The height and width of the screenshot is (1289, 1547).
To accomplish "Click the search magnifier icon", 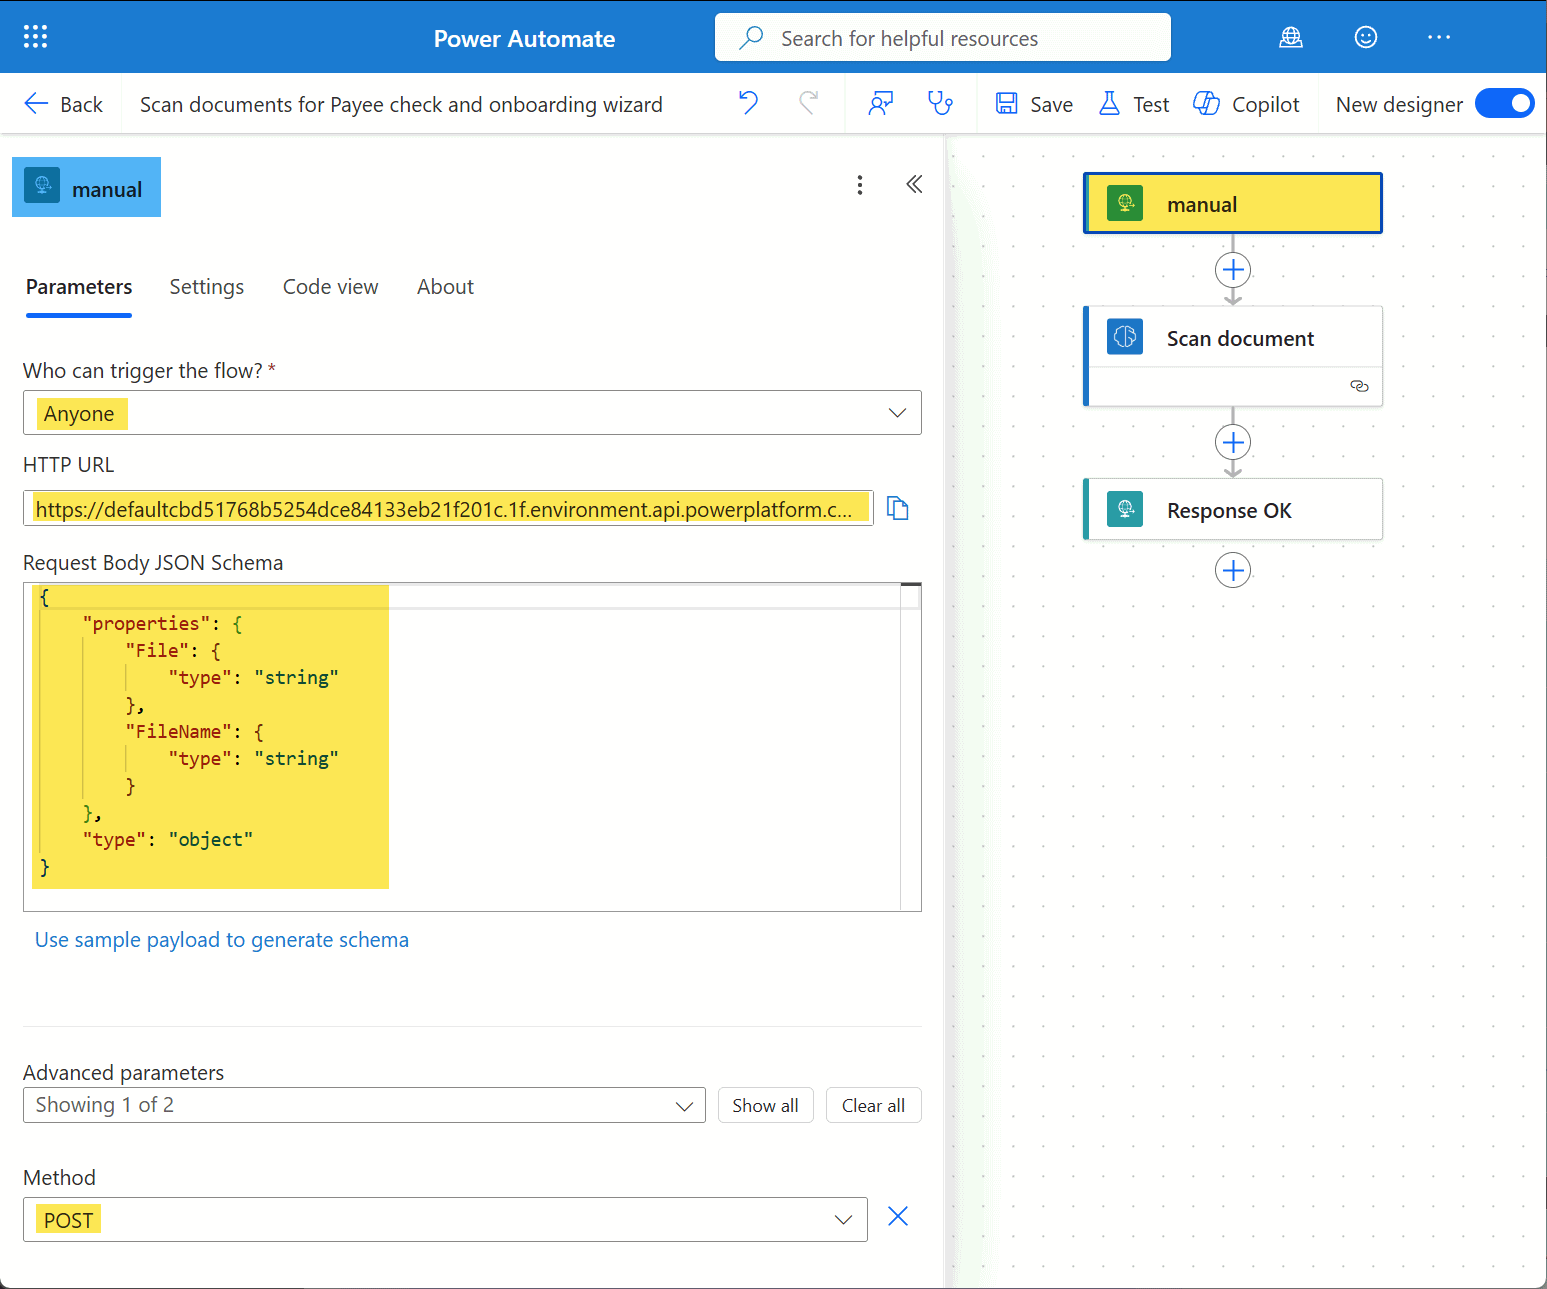I will [751, 38].
